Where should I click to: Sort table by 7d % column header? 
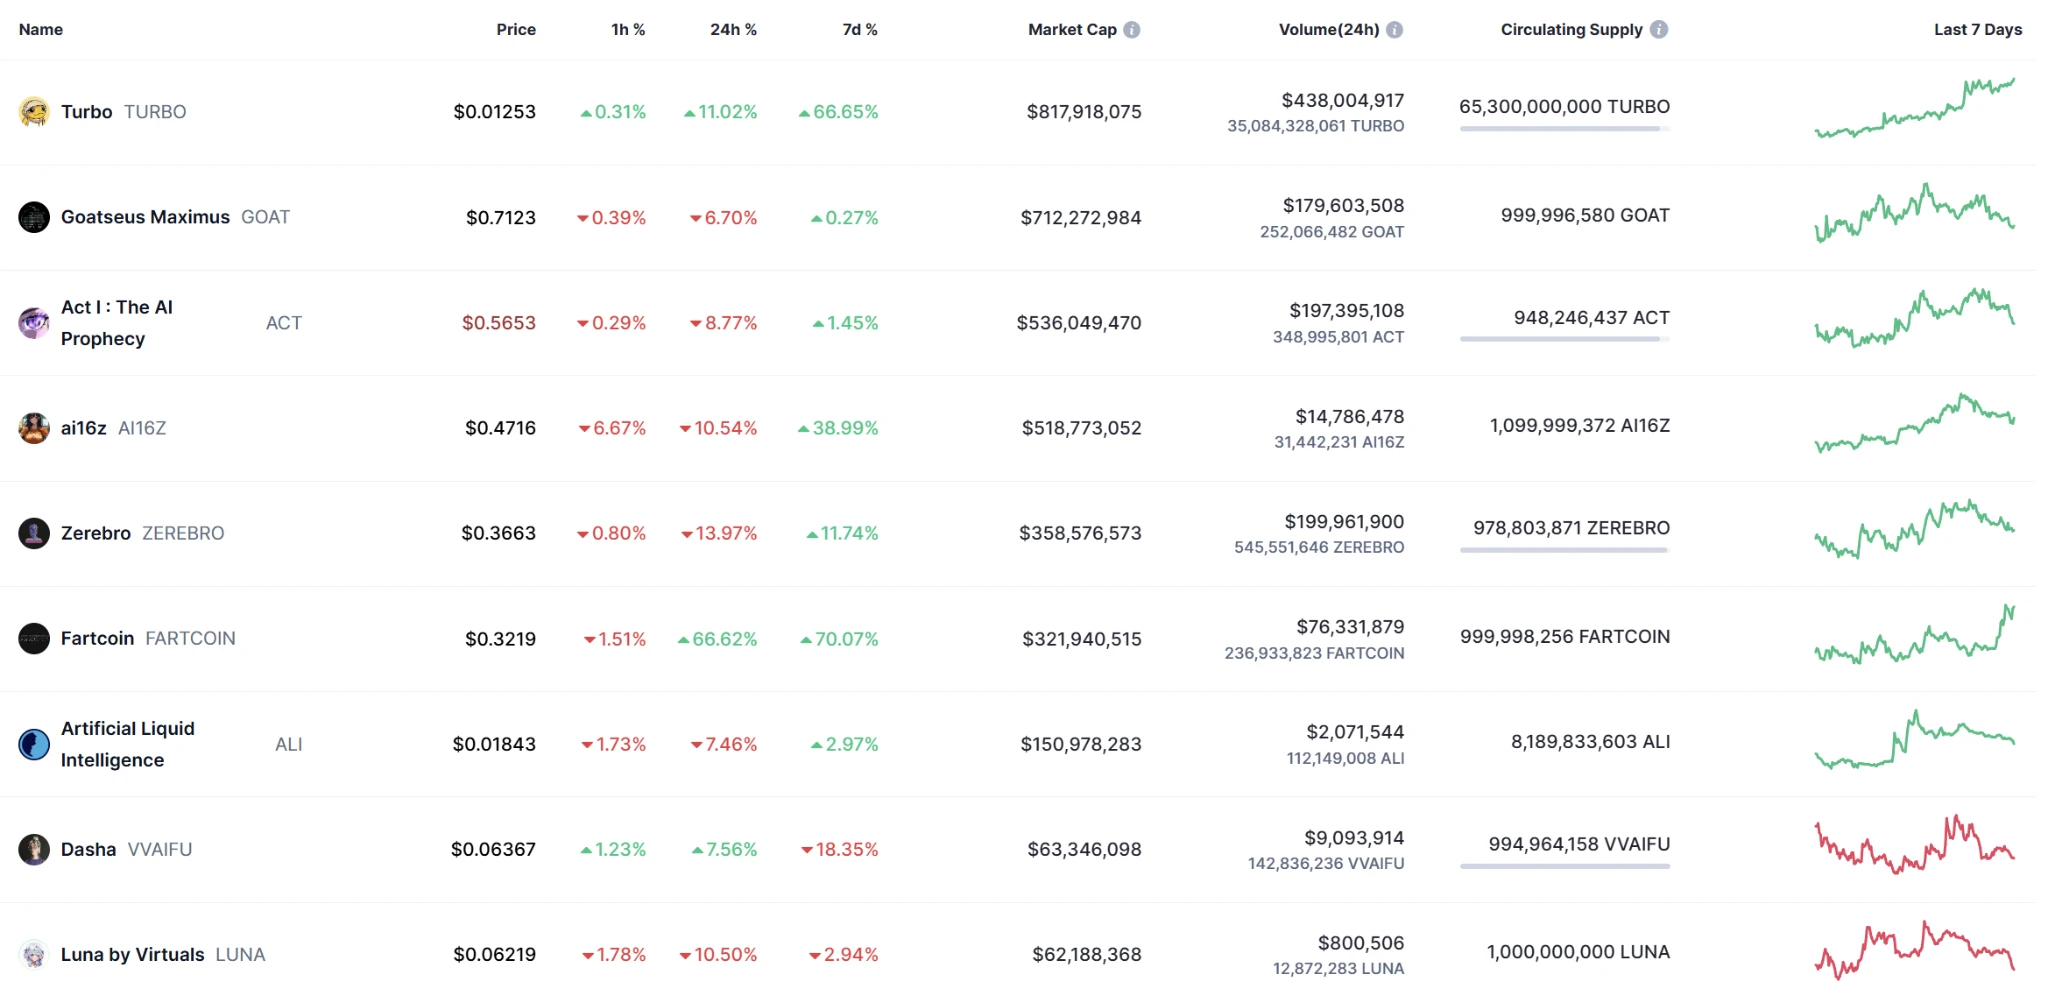pyautogui.click(x=860, y=30)
